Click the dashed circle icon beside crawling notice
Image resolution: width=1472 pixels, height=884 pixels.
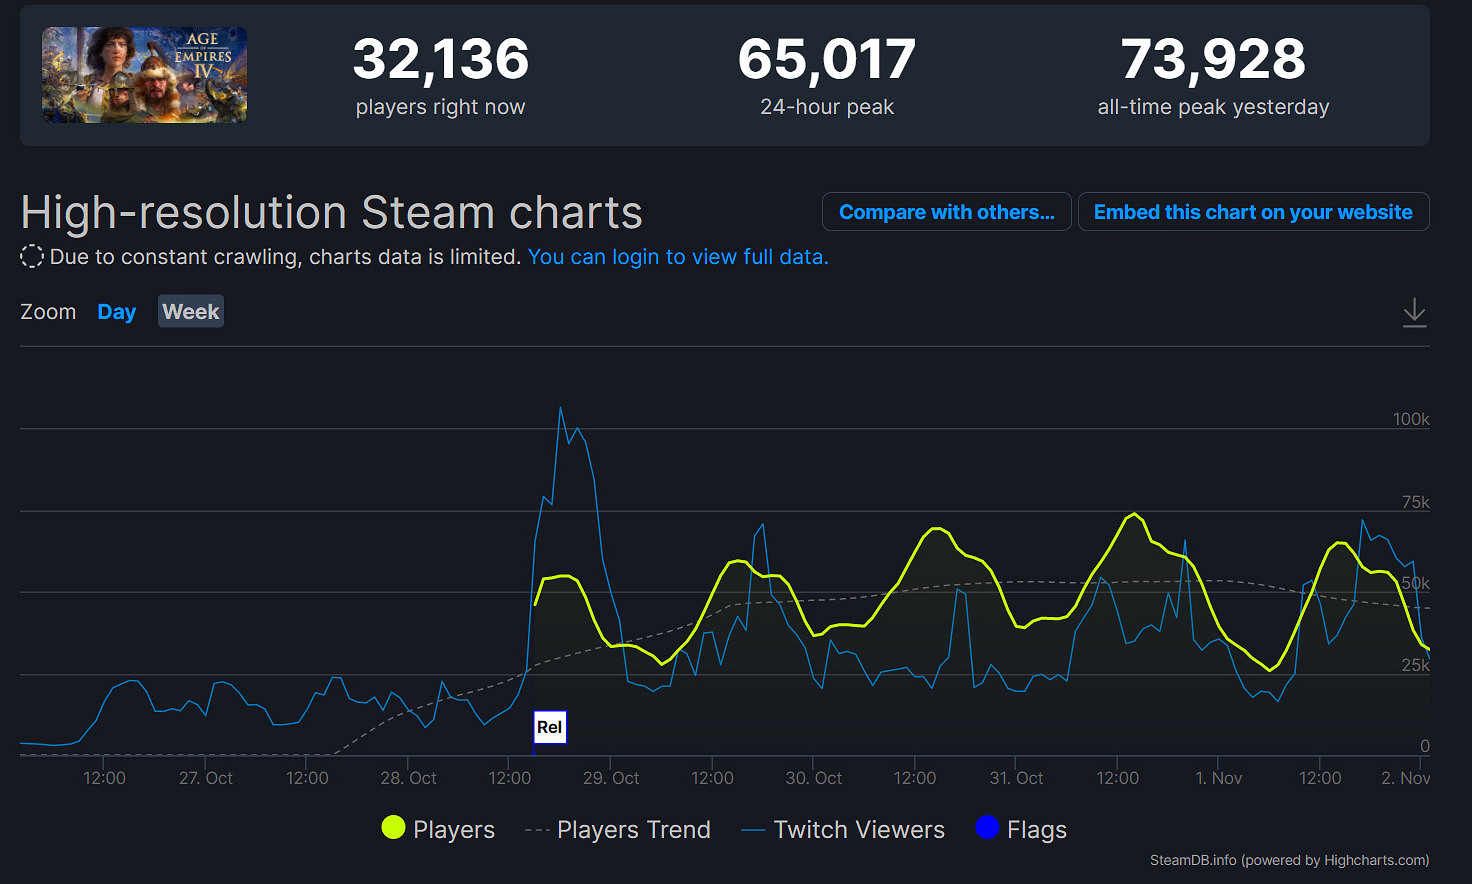pyautogui.click(x=32, y=257)
